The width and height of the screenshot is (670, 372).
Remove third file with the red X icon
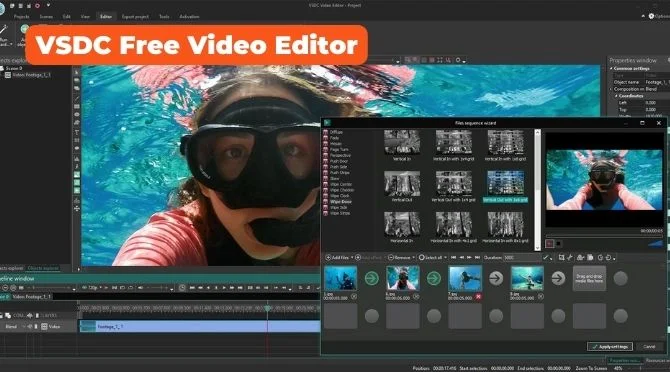(x=478, y=296)
